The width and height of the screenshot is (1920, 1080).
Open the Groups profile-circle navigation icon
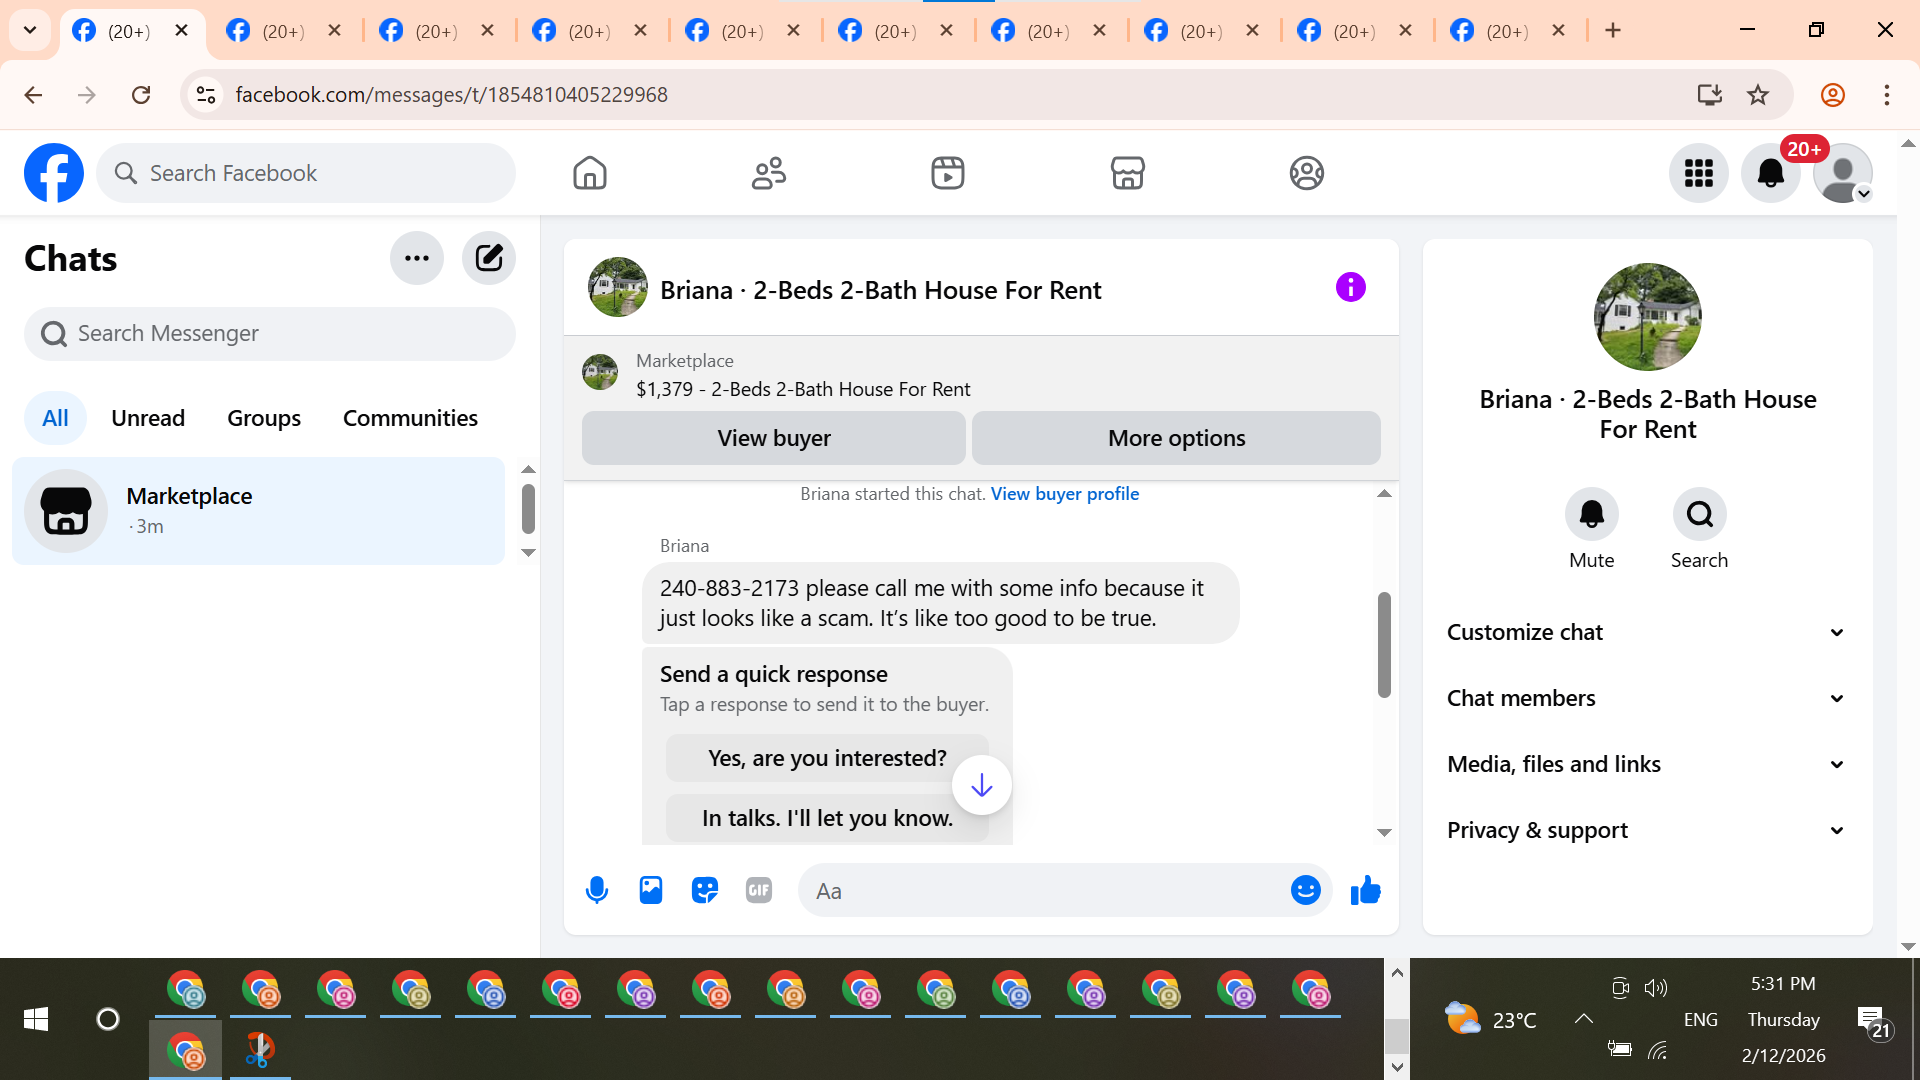tap(1306, 173)
